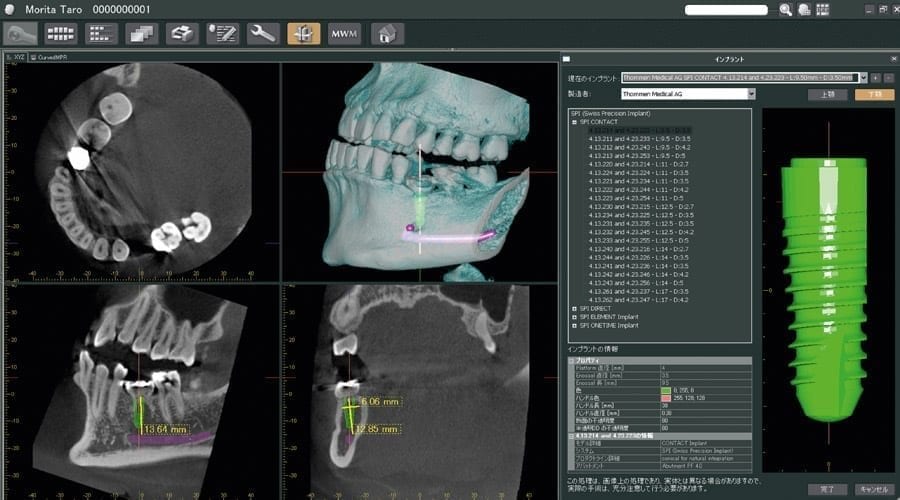Select the highlighted implant planning tool

(x=303, y=34)
